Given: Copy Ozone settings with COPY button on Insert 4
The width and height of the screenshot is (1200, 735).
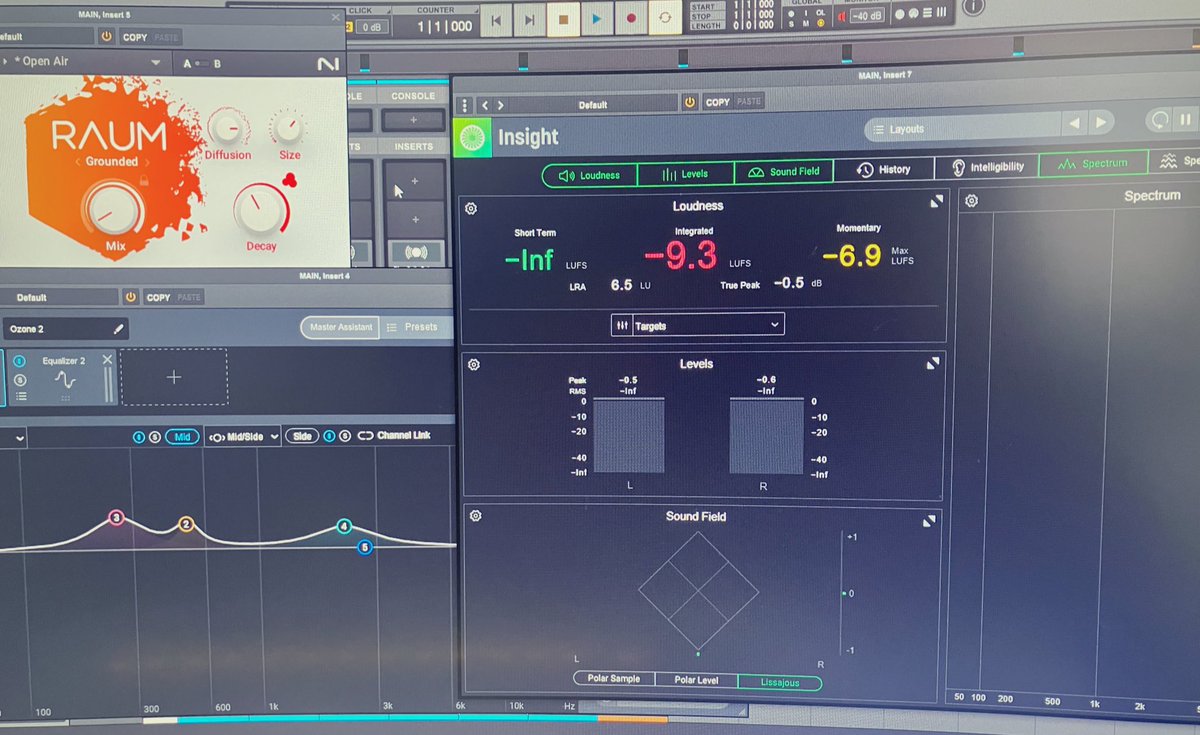Looking at the screenshot, I should click(158, 297).
